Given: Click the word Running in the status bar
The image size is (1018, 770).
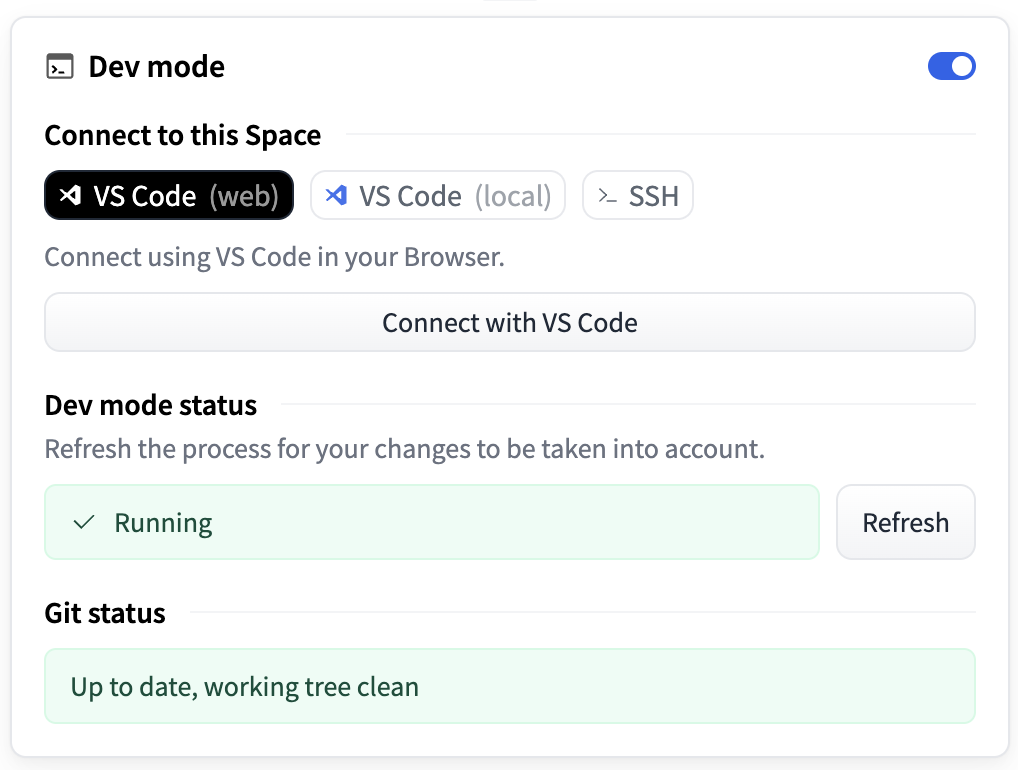Looking at the screenshot, I should point(164,521).
